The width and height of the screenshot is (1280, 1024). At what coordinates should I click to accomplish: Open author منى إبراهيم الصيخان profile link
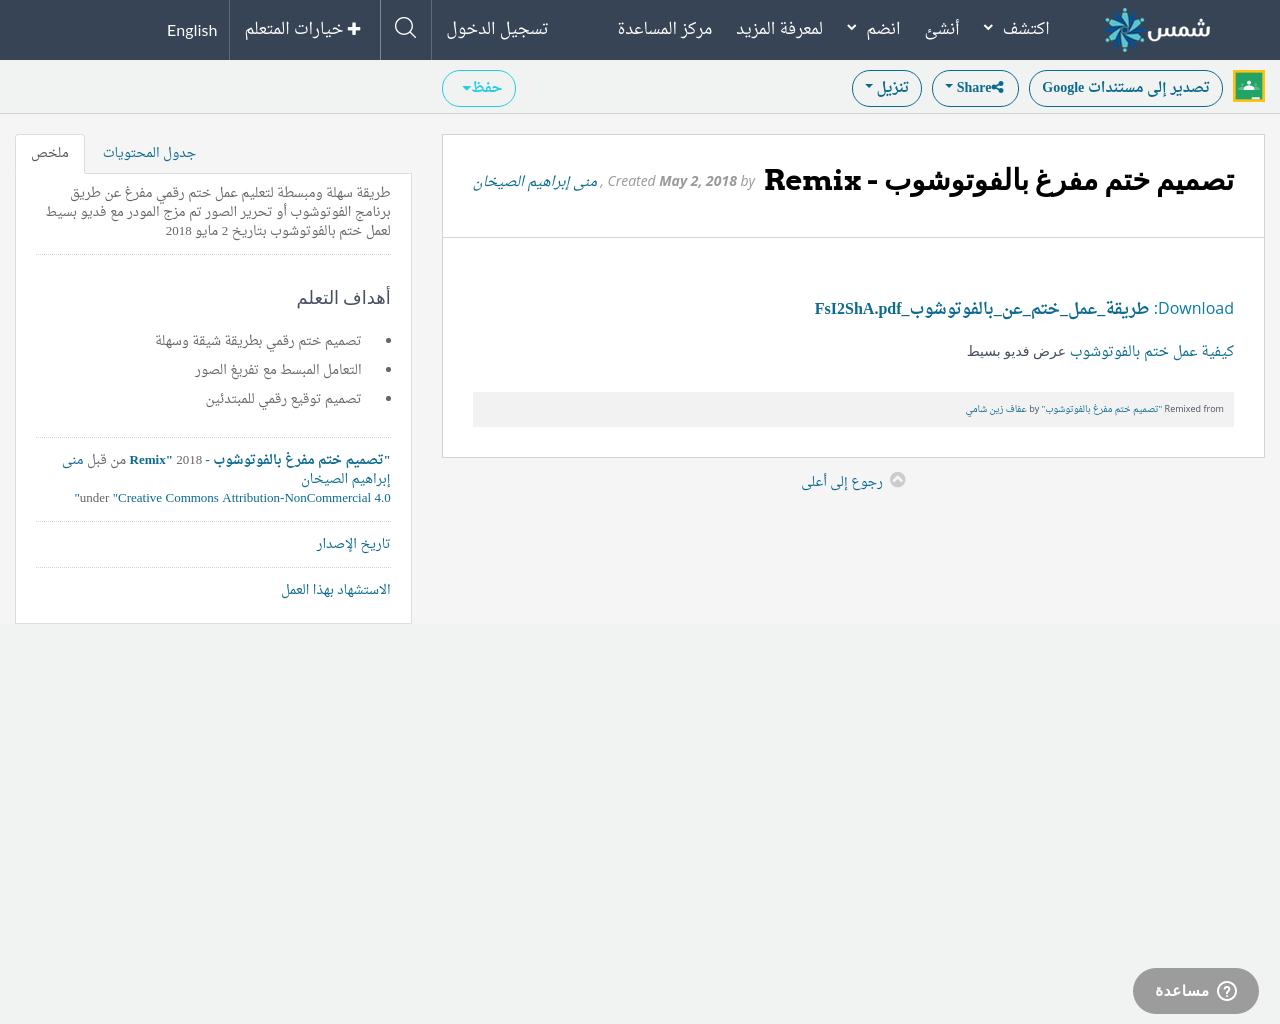click(x=535, y=182)
